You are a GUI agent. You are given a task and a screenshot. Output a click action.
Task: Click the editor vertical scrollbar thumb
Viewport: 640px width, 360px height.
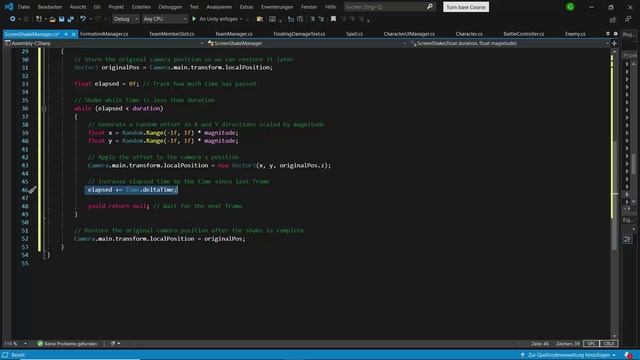tap(614, 195)
